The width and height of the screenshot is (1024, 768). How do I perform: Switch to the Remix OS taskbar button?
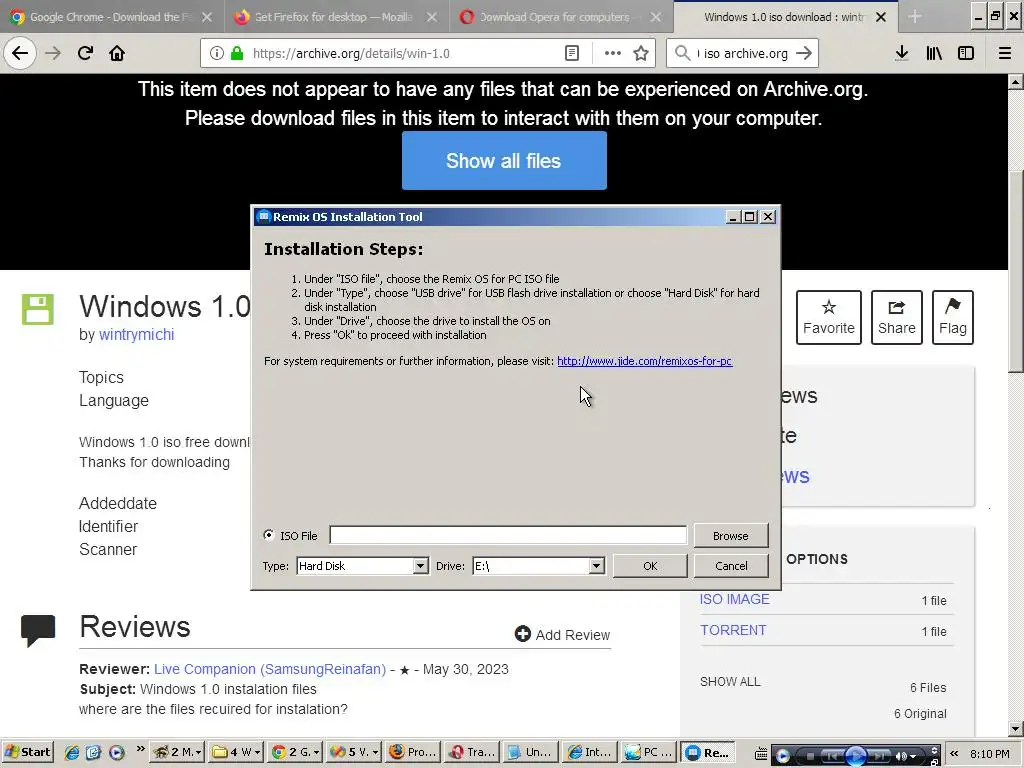(708, 752)
